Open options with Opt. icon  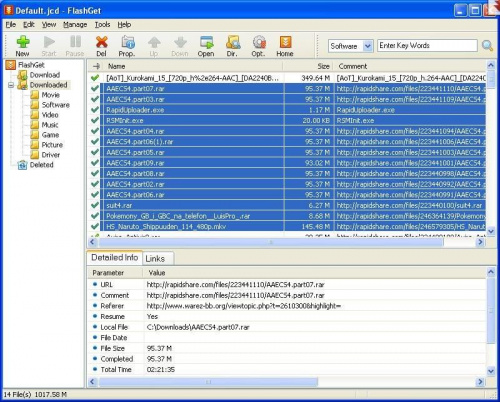click(x=258, y=46)
